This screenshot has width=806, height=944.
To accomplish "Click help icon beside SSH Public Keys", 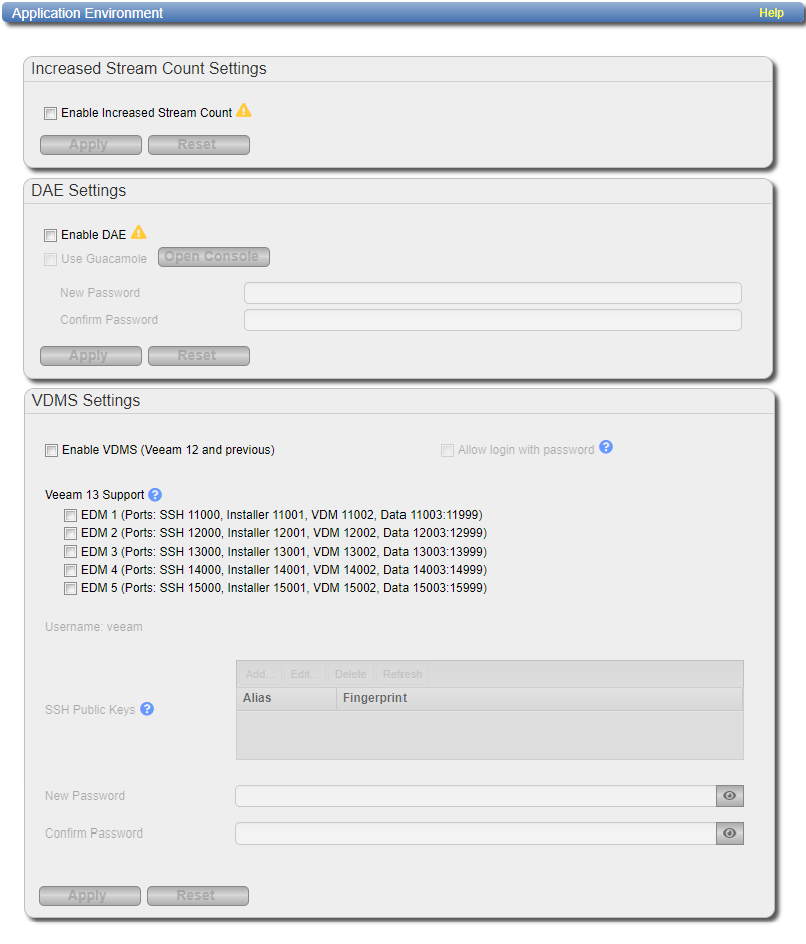I will (147, 709).
